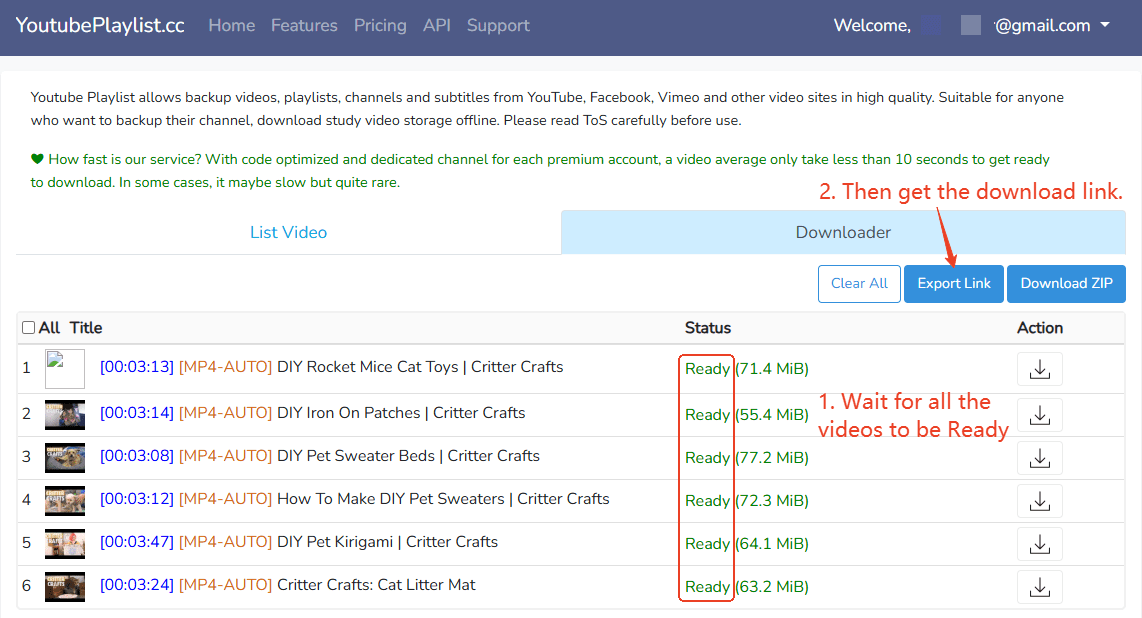Viewport: 1142px width, 618px height.
Task: Open the API page link
Action: click(x=436, y=26)
